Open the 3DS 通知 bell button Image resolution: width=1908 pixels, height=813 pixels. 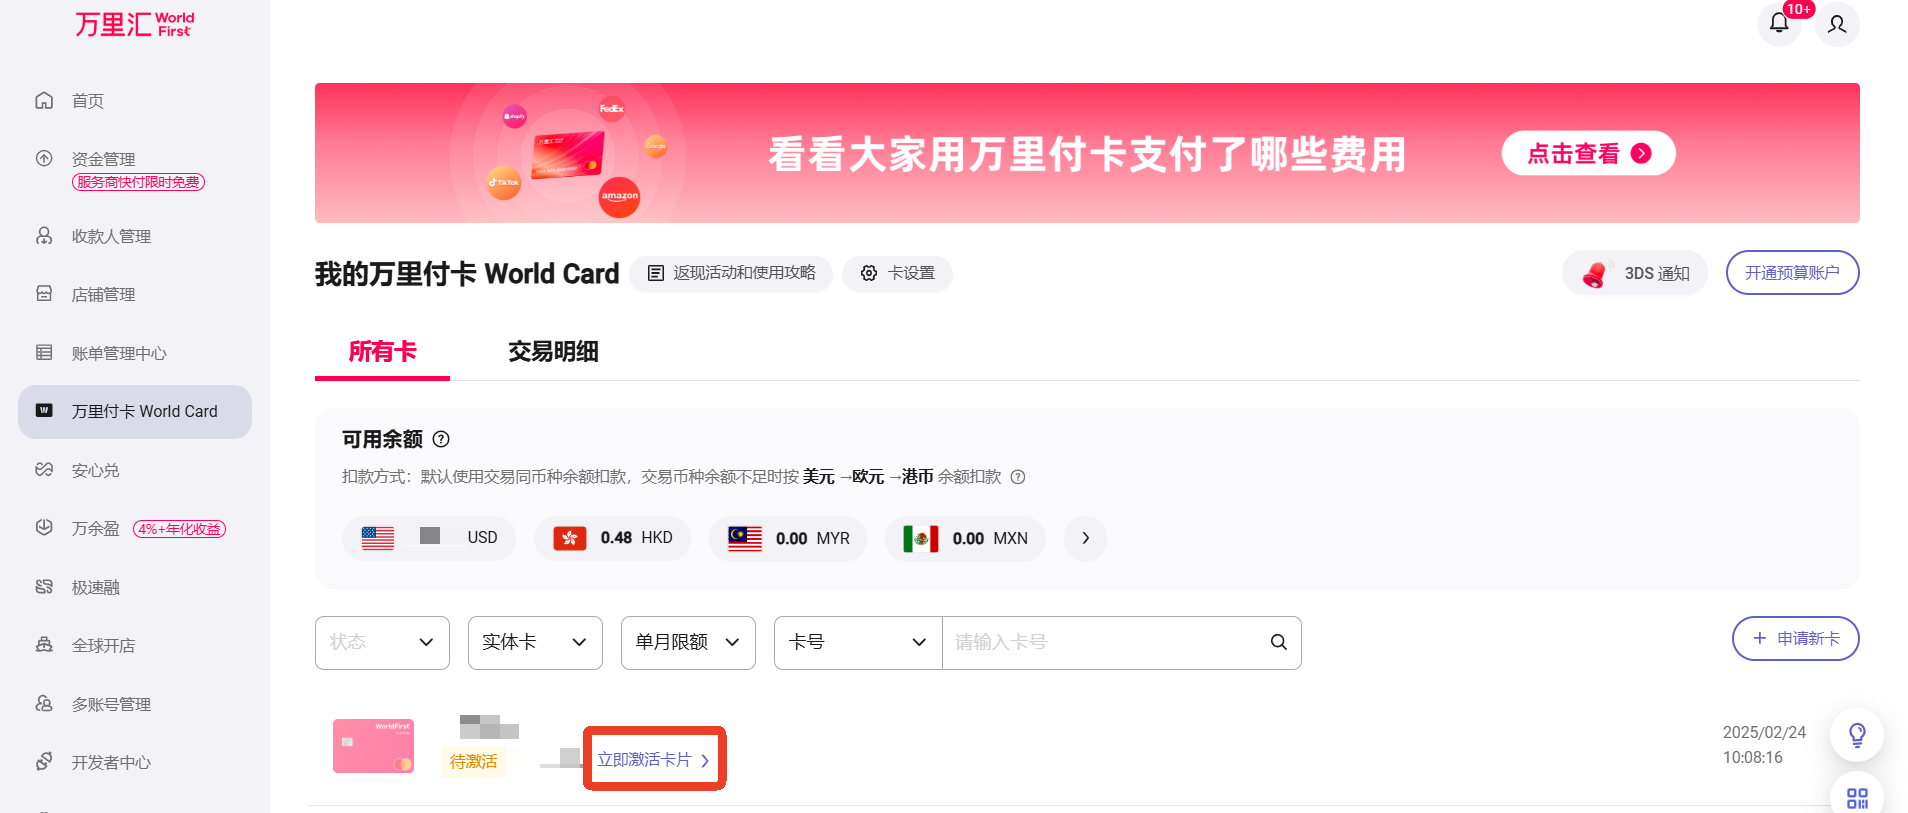tap(1635, 273)
